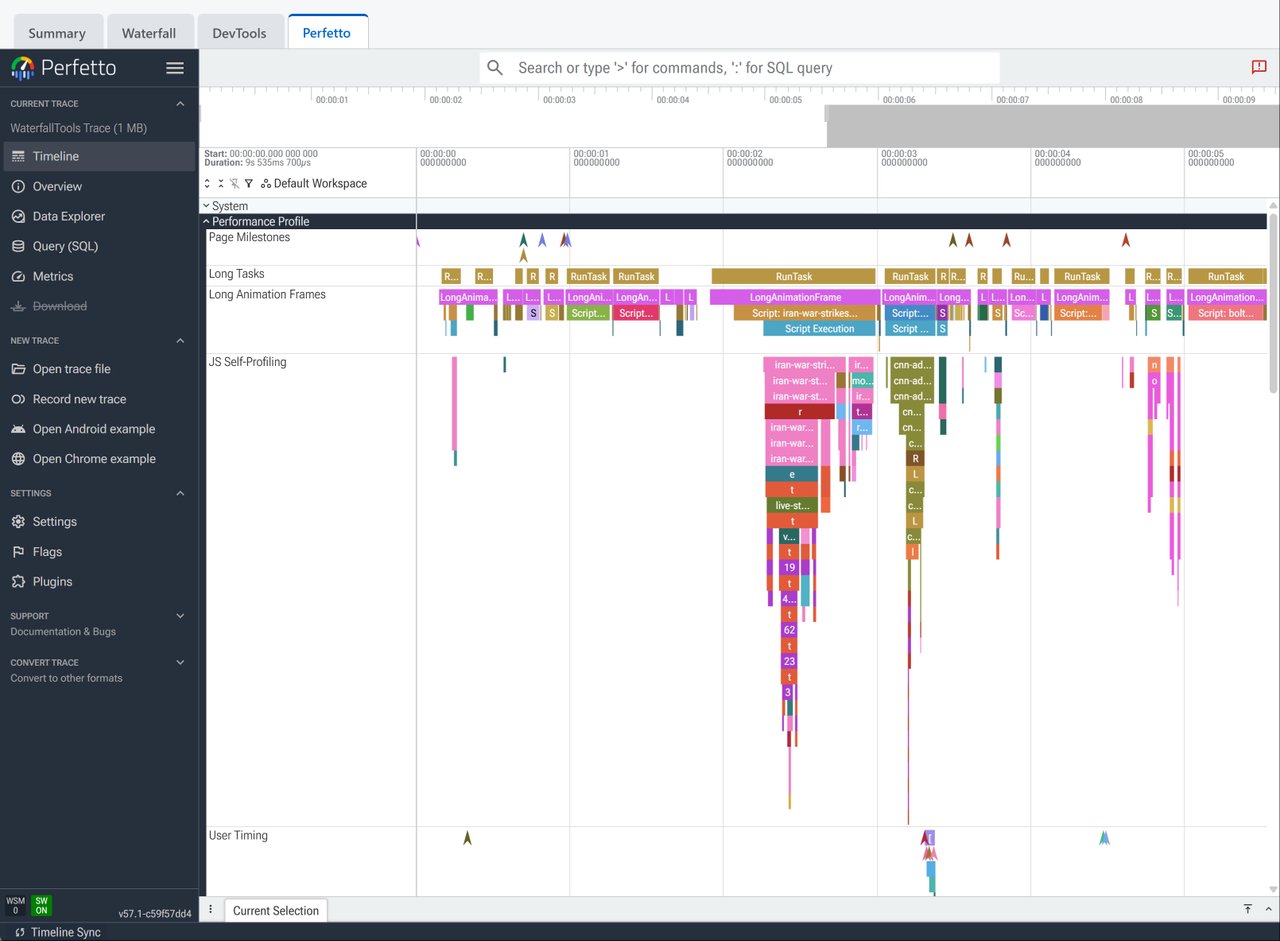Expand the System track group

click(x=226, y=206)
